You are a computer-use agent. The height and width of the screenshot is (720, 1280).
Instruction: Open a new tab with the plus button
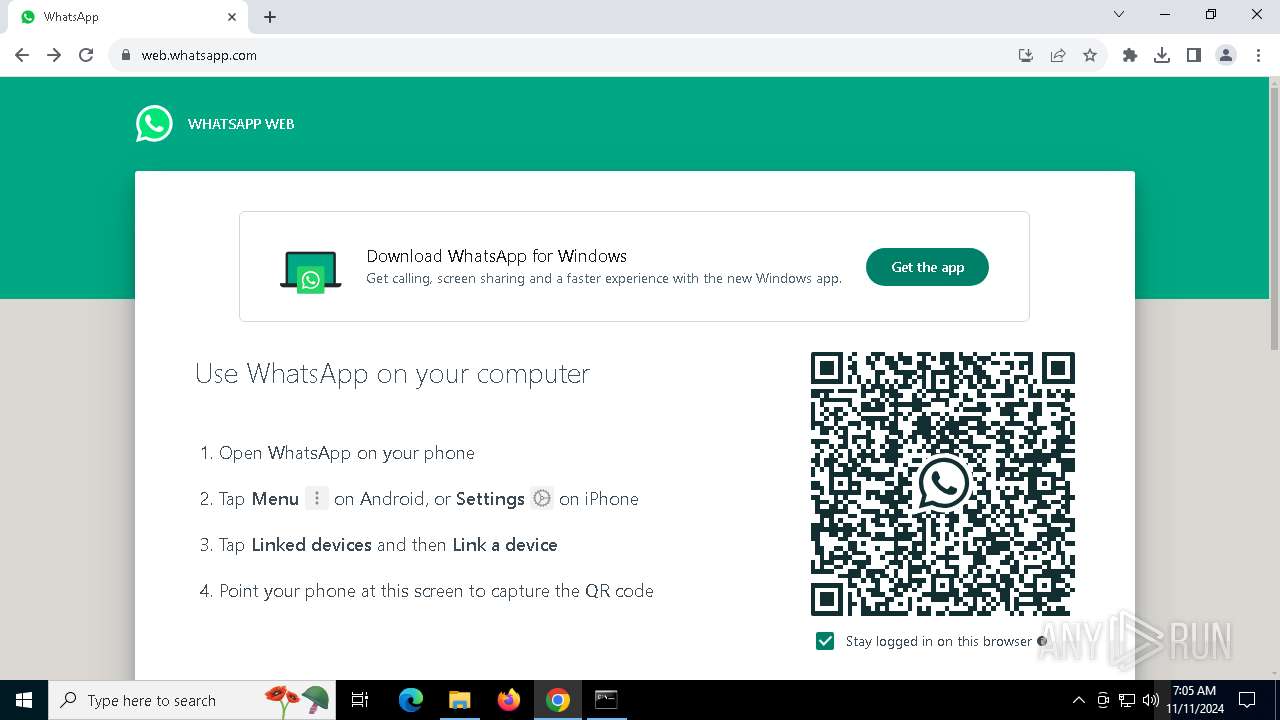pyautogui.click(x=270, y=17)
